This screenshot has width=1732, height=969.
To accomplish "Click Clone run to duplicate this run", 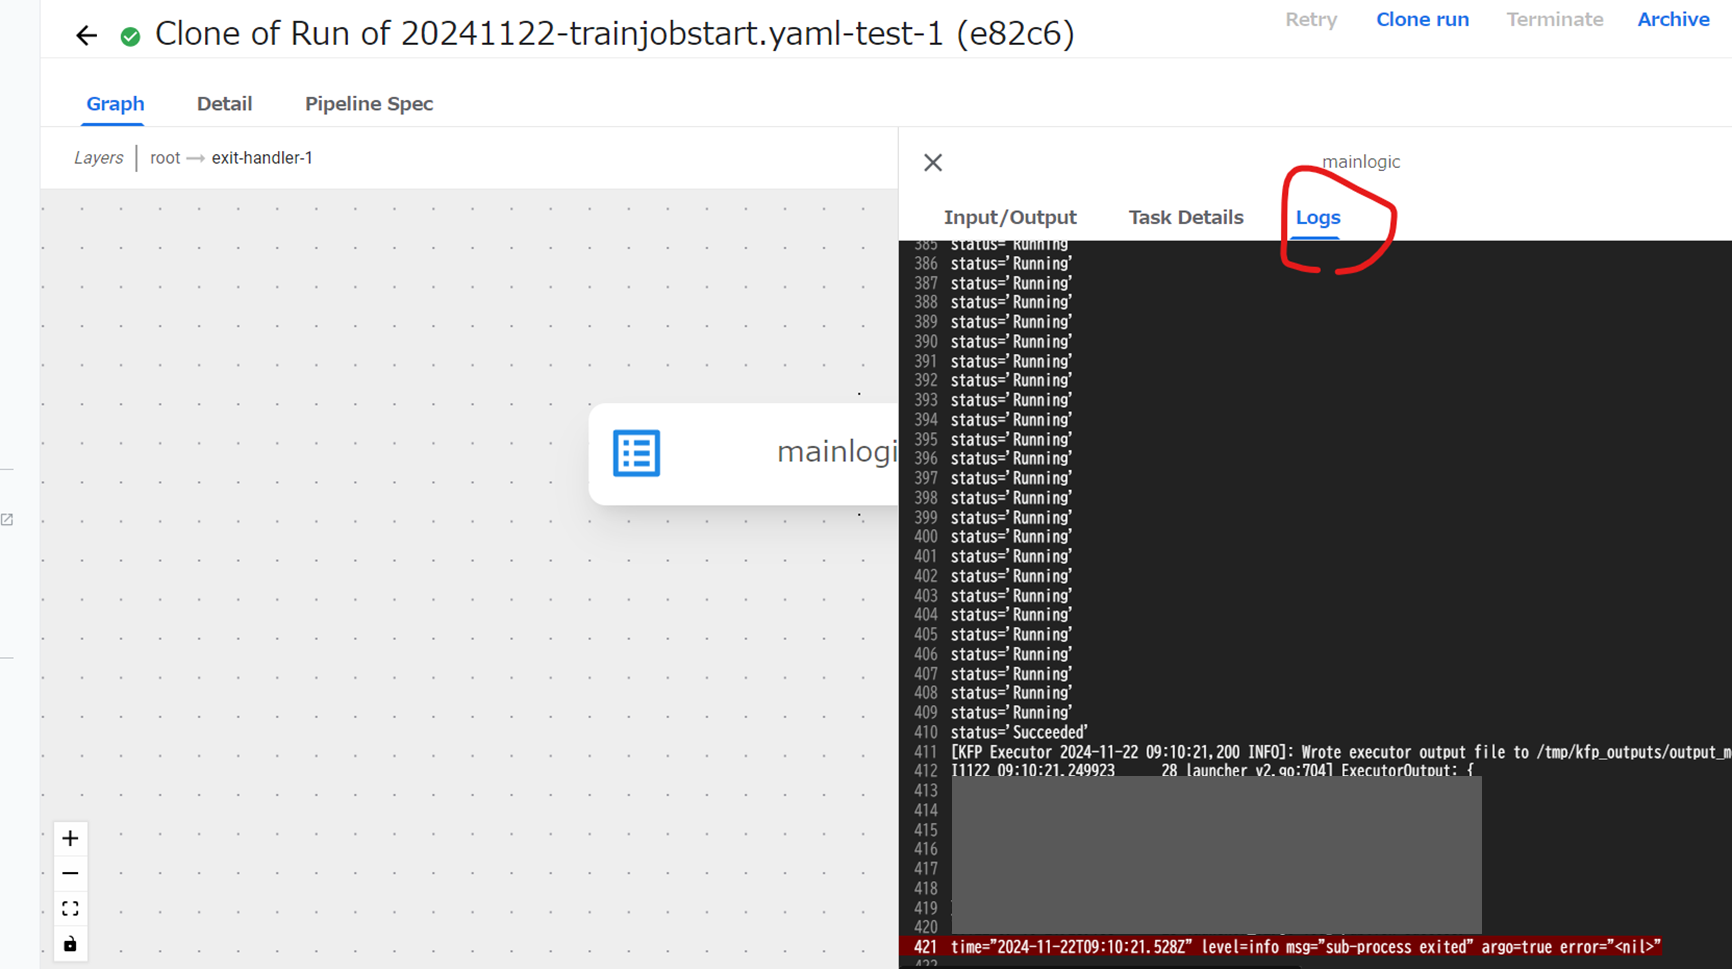I will tap(1422, 19).
